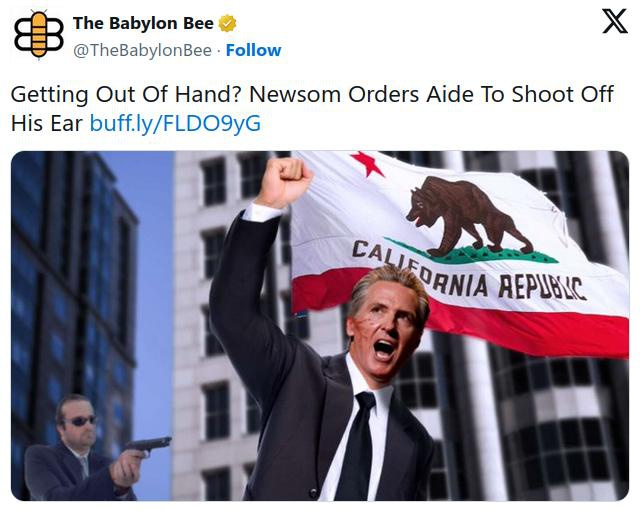The height and width of the screenshot is (511, 642).
Task: Open The Babylon Bee profile avatar
Action: [39, 34]
